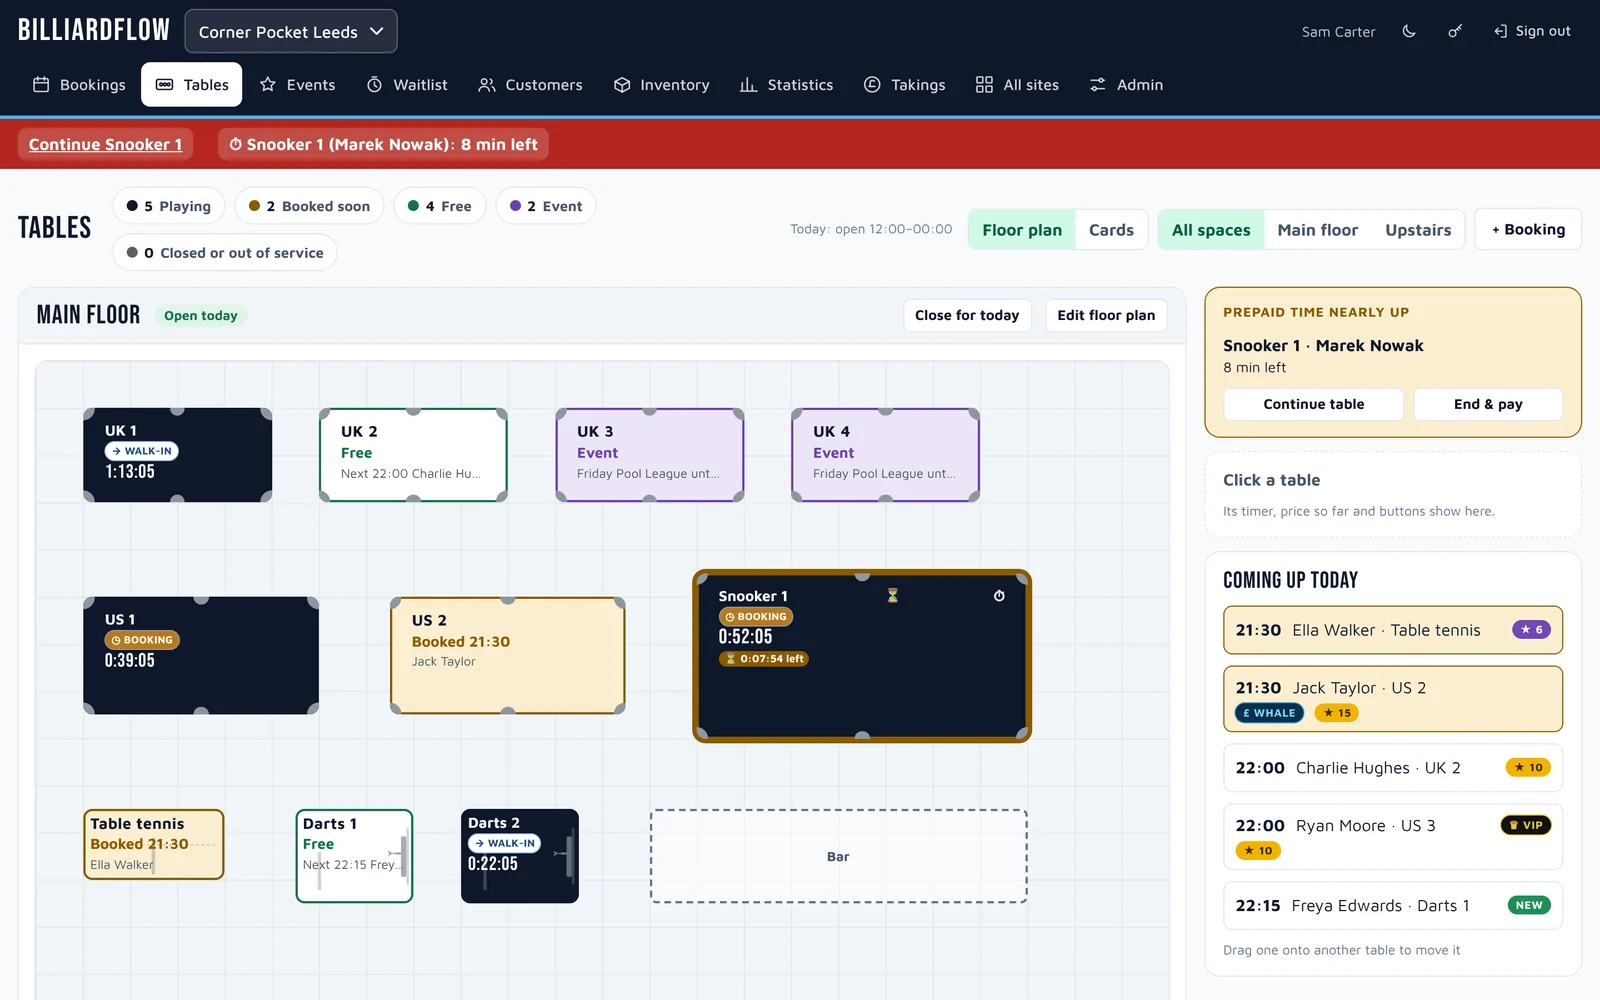The width and height of the screenshot is (1600, 1000).
Task: Select the UK 2 free table
Action: click(x=413, y=455)
